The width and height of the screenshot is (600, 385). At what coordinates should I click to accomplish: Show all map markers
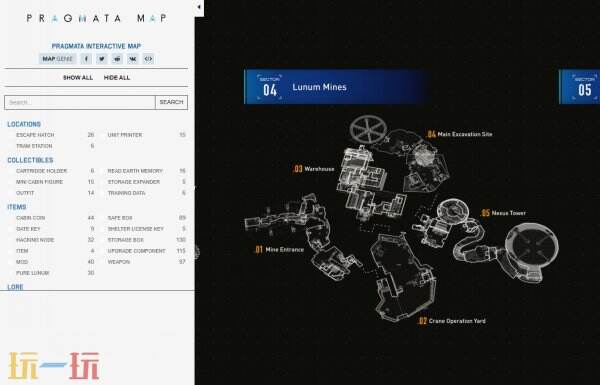tap(78, 78)
